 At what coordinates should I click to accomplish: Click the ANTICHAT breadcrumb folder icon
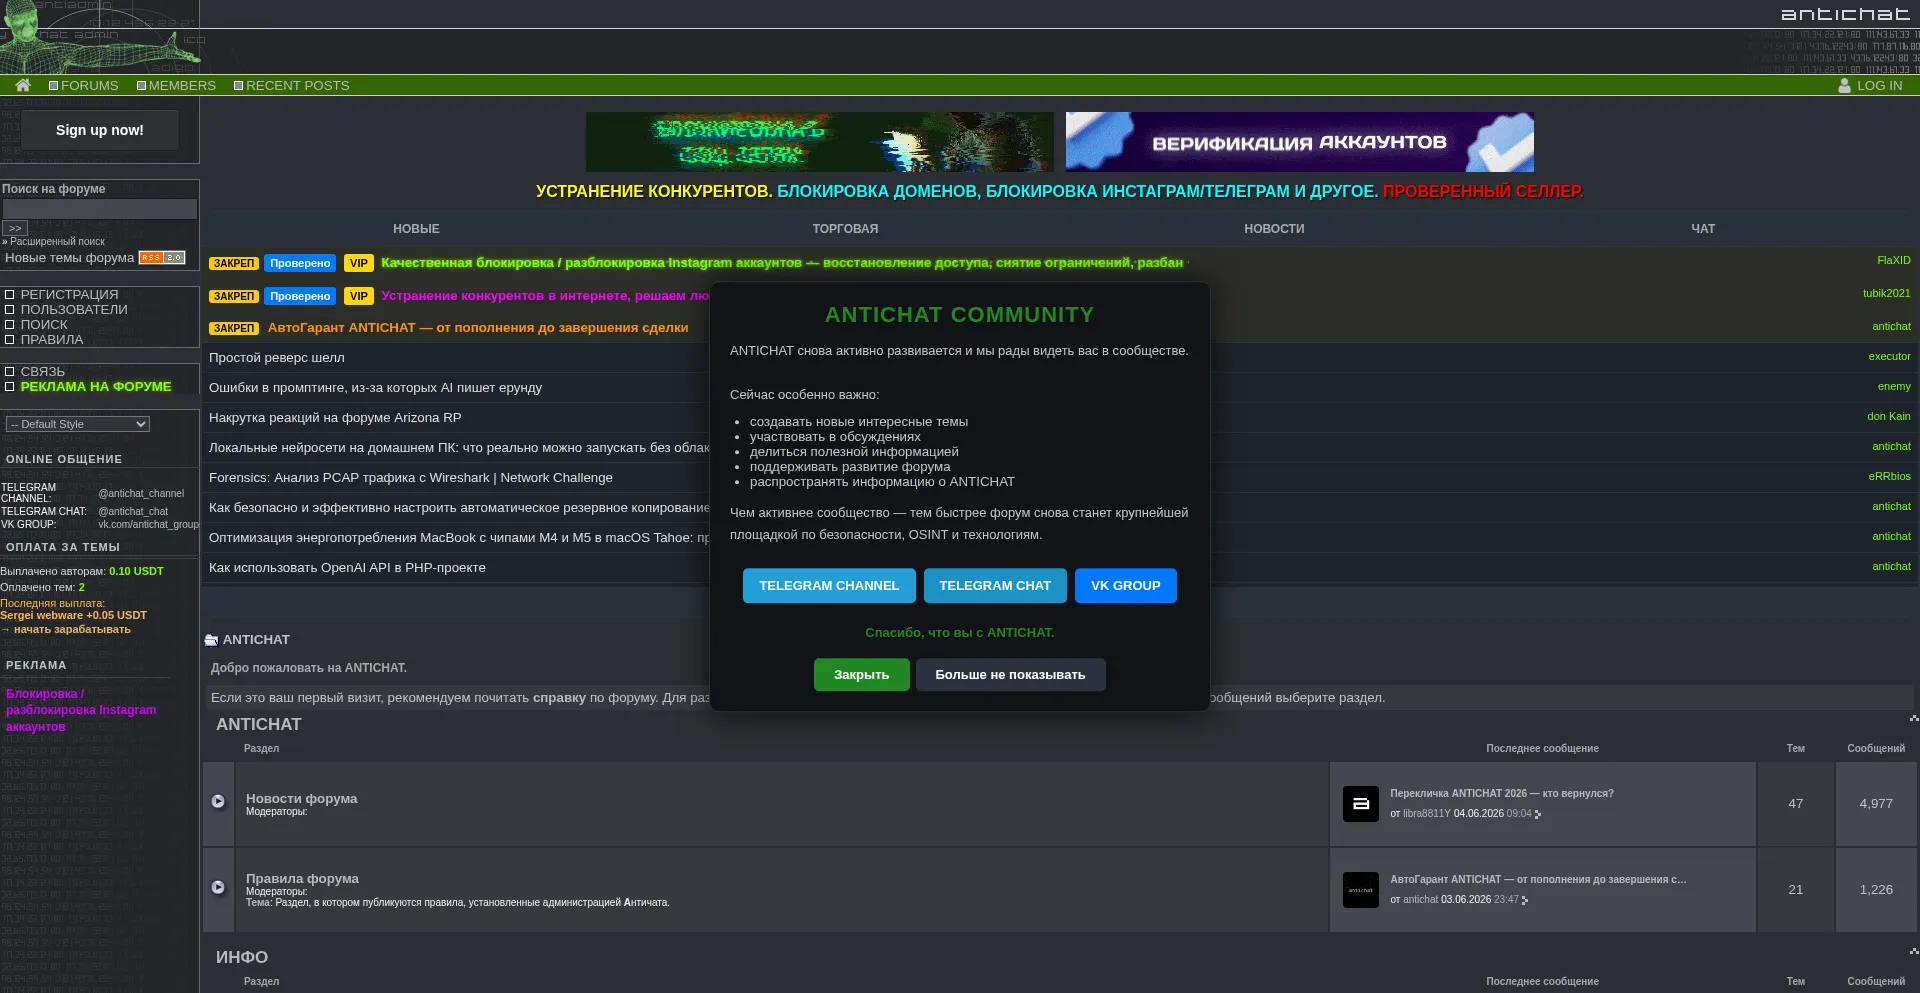click(x=211, y=640)
